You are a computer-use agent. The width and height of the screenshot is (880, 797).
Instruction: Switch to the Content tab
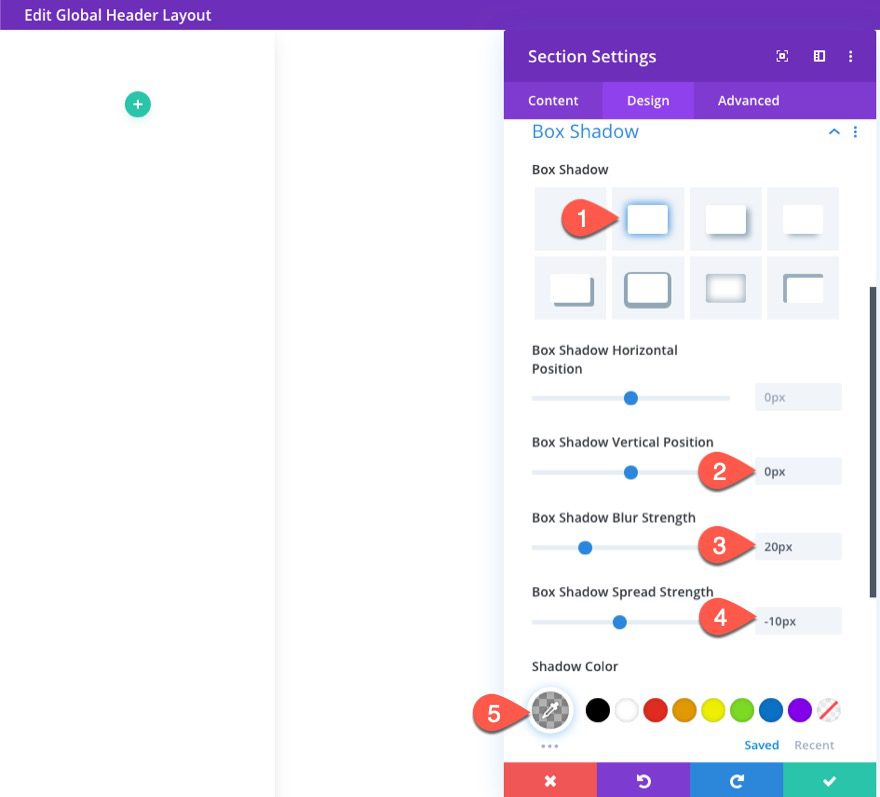552,100
